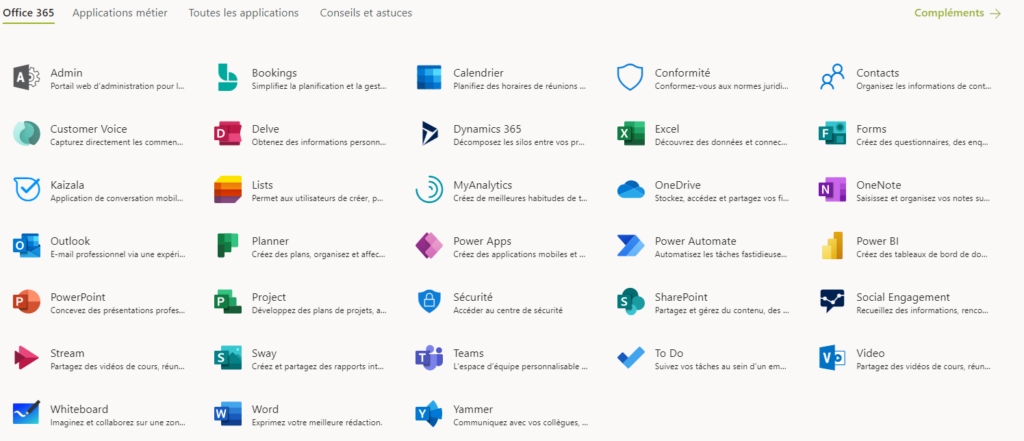The height and width of the screenshot is (441, 1024).
Task: Select the Lists app icon
Action: 228,190
